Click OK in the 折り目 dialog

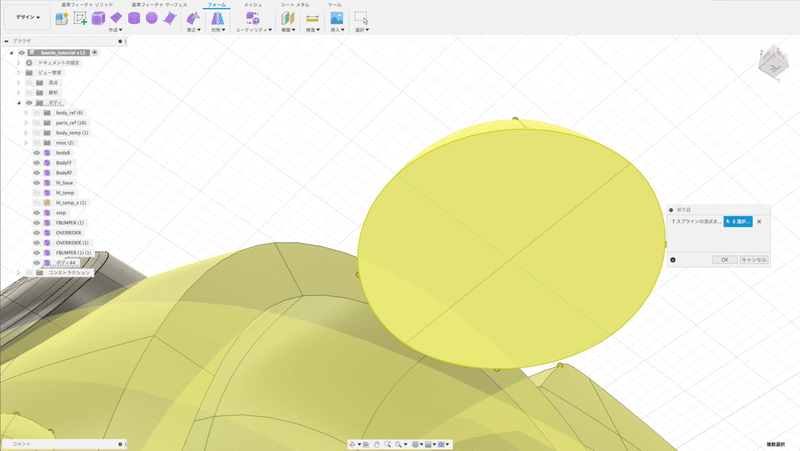click(x=724, y=260)
